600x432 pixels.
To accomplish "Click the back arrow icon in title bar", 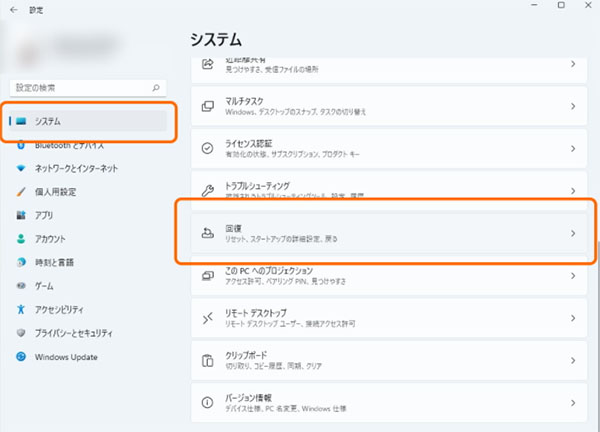I will (x=14, y=10).
